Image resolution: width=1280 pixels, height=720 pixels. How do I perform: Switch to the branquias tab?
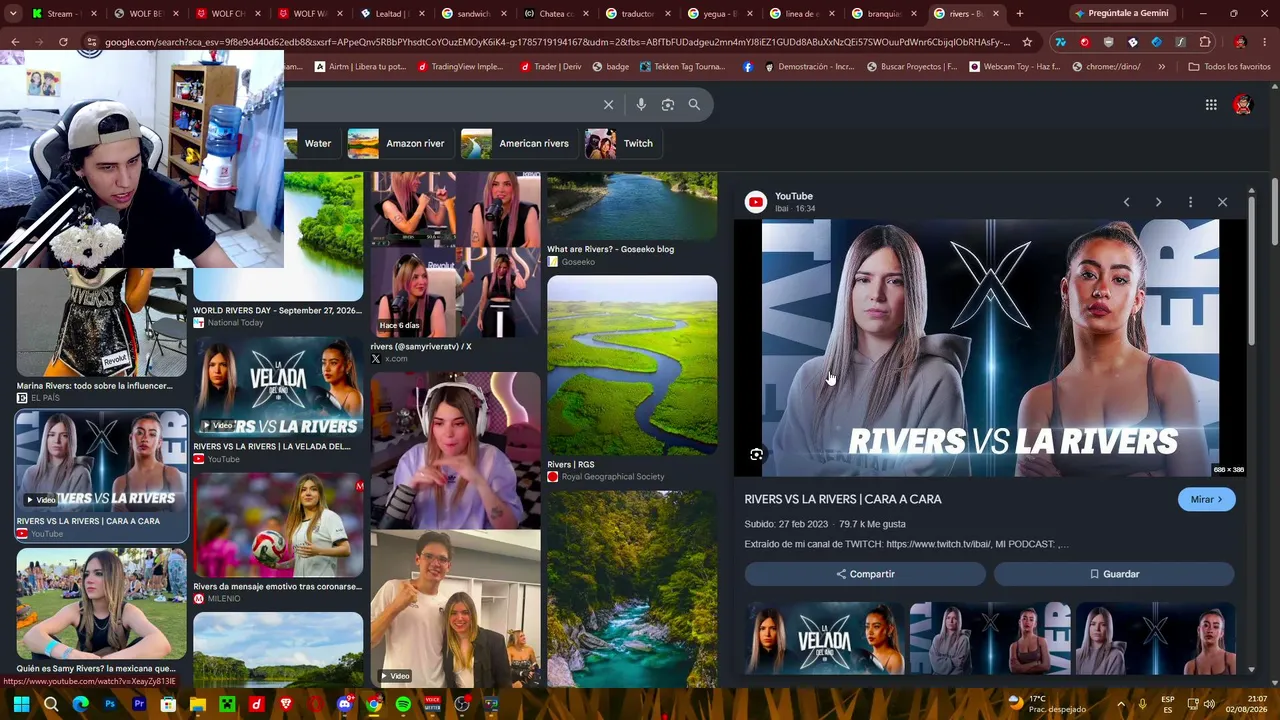pyautogui.click(x=885, y=14)
